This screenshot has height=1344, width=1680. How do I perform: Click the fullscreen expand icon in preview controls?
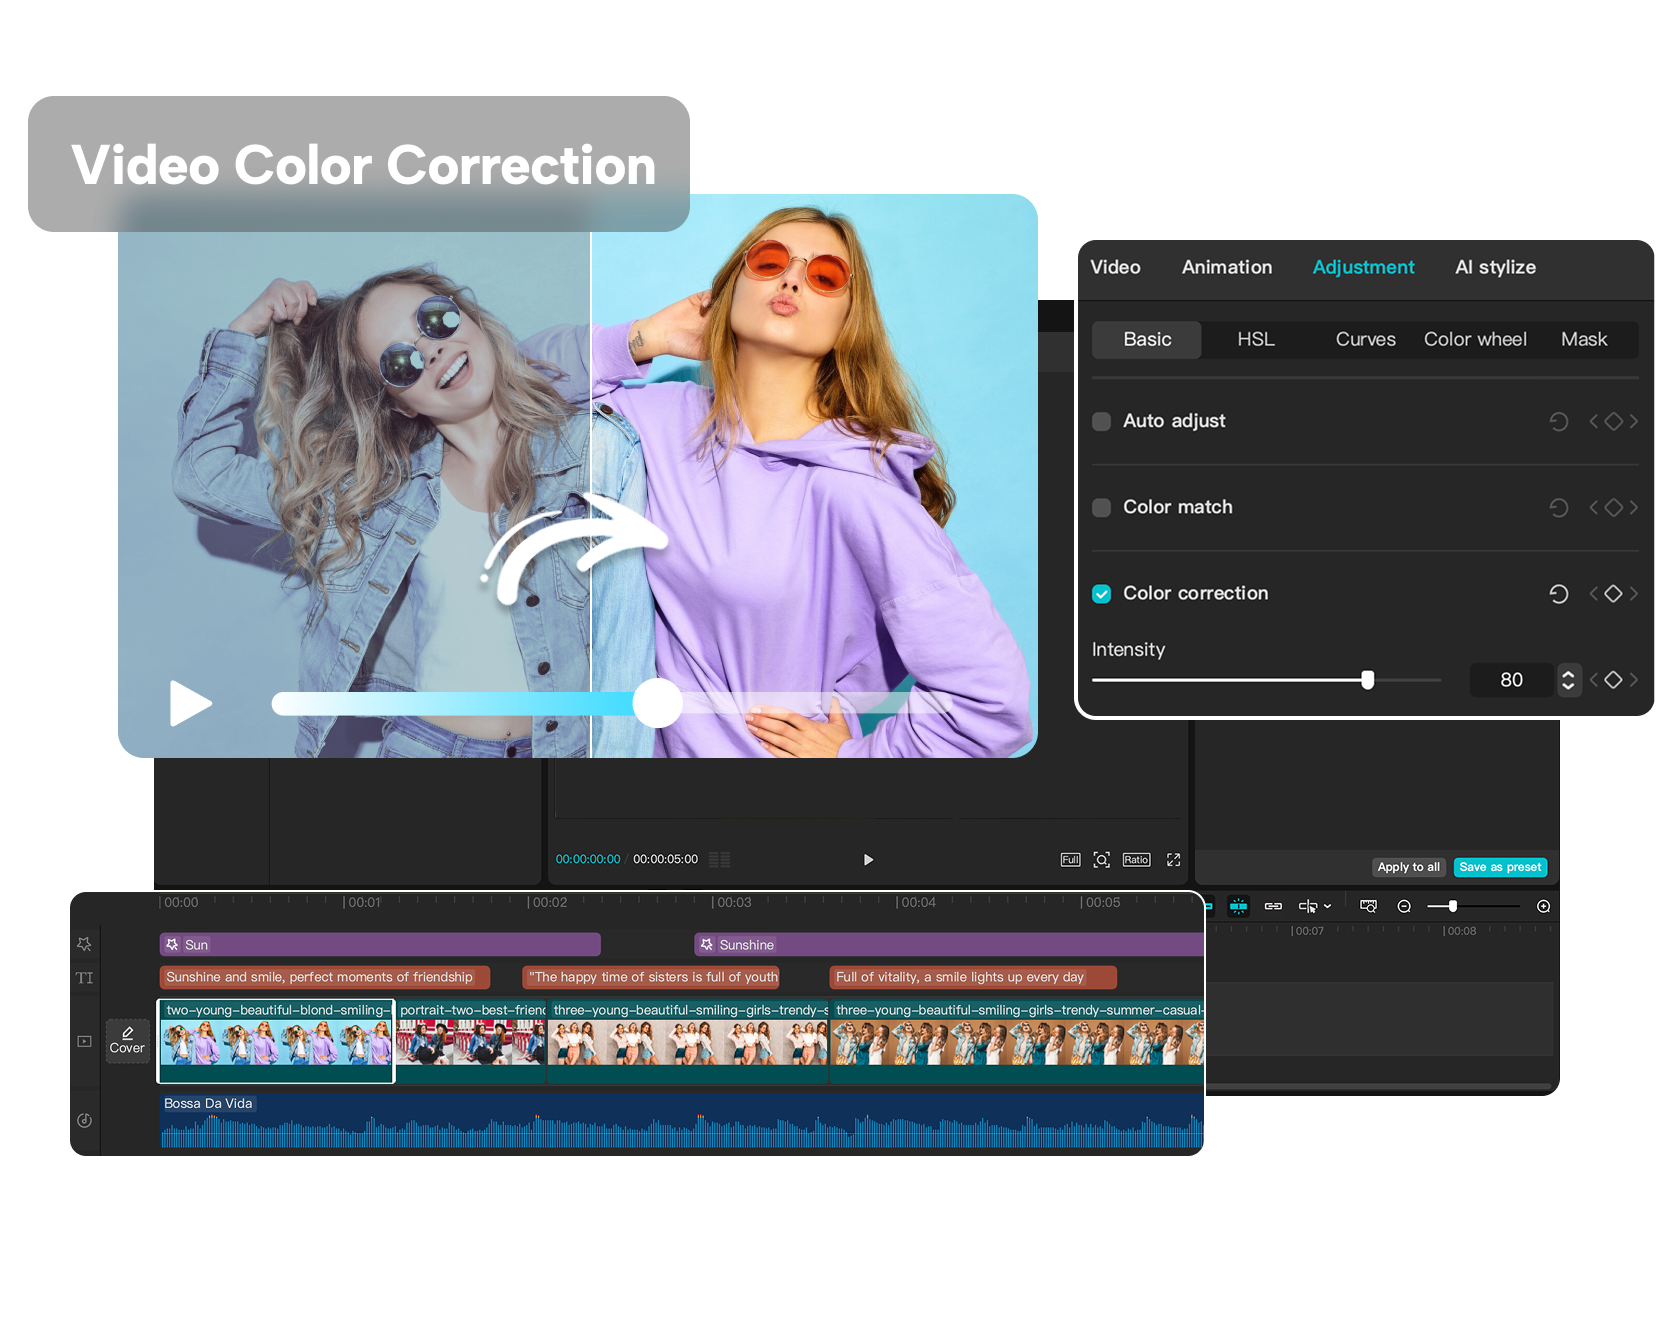(x=1172, y=859)
